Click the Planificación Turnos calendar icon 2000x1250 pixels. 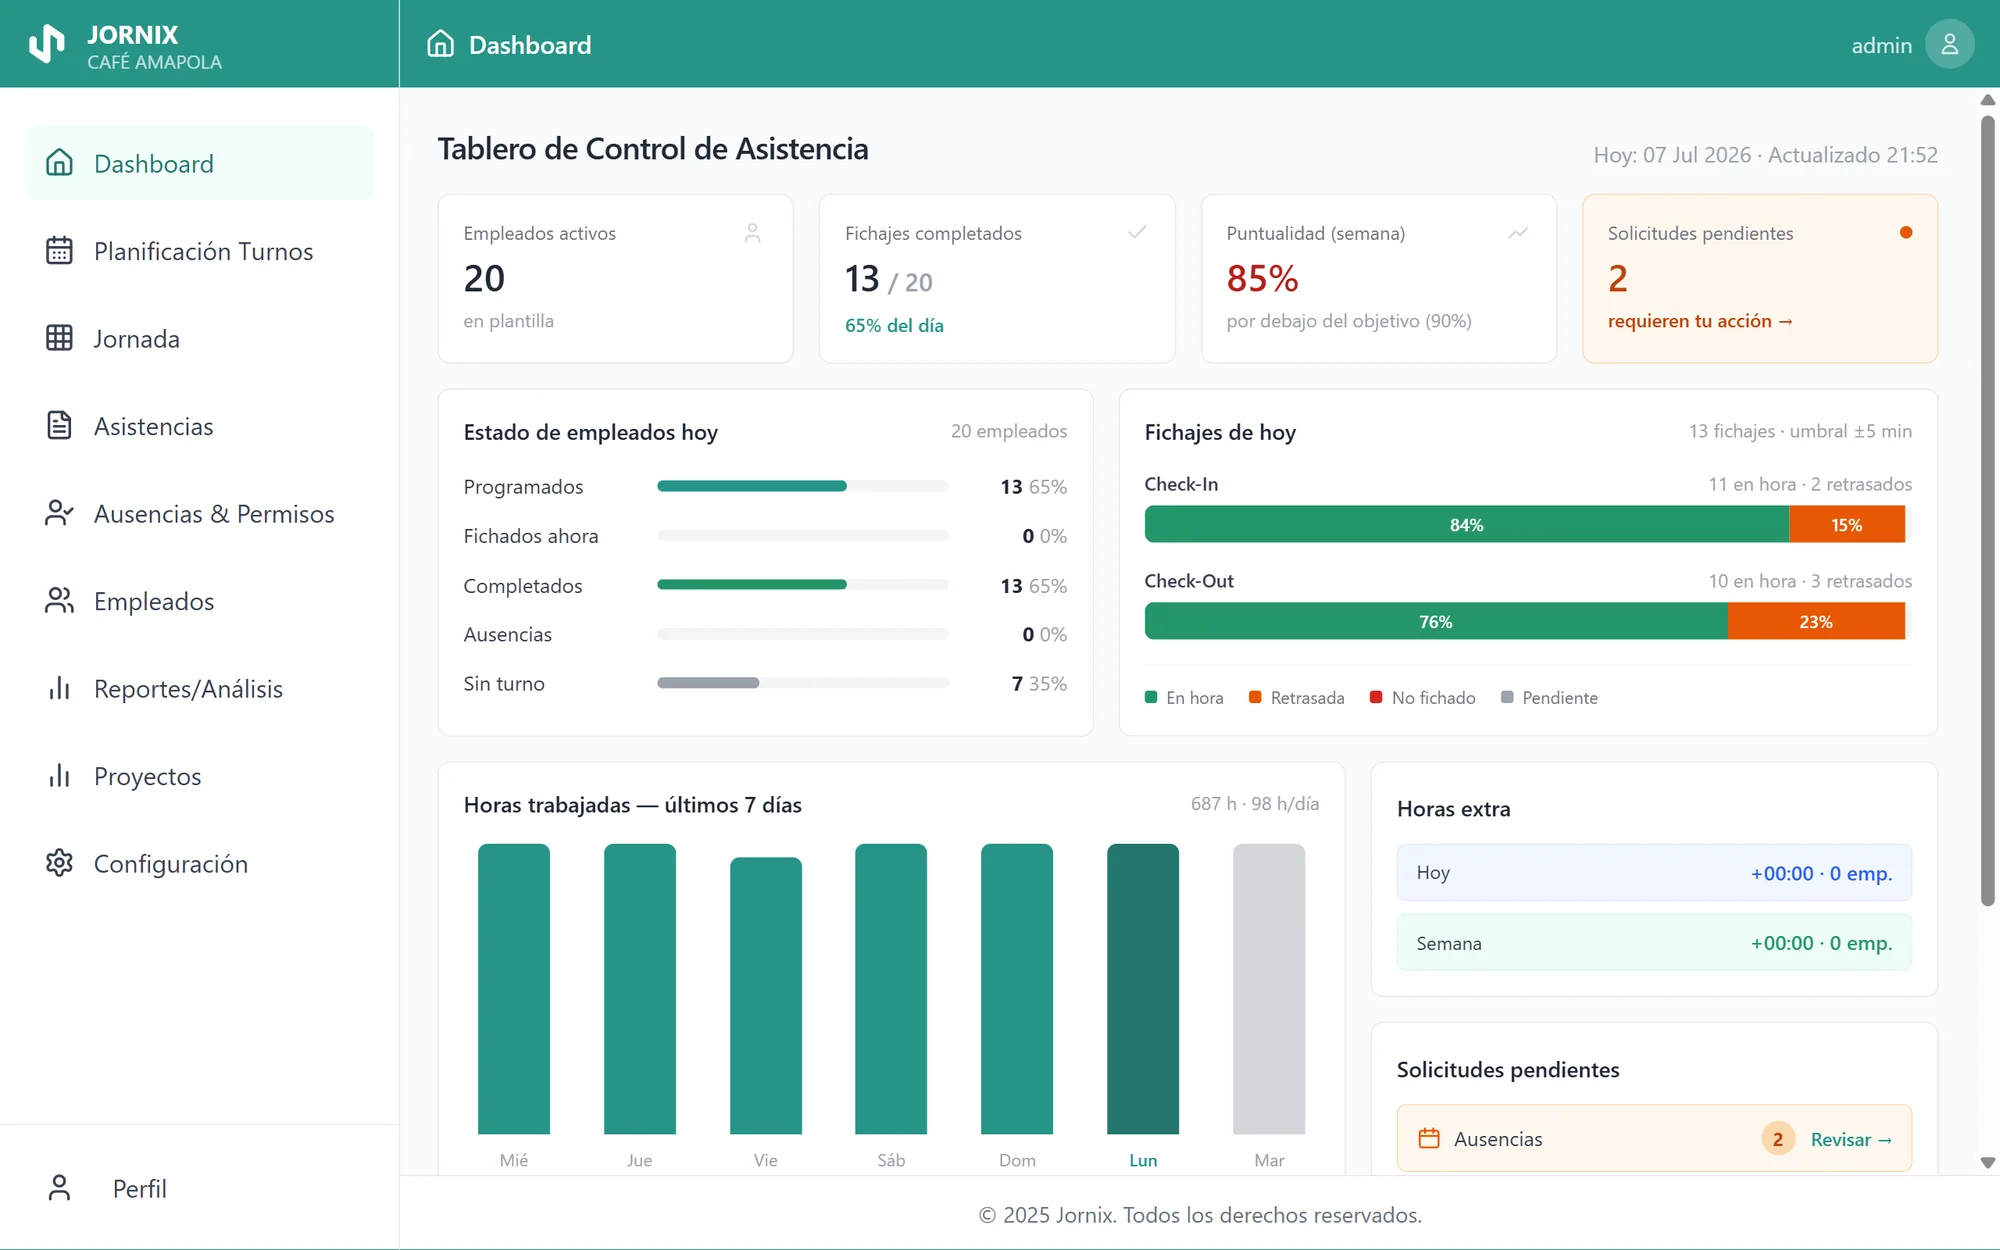[59, 251]
